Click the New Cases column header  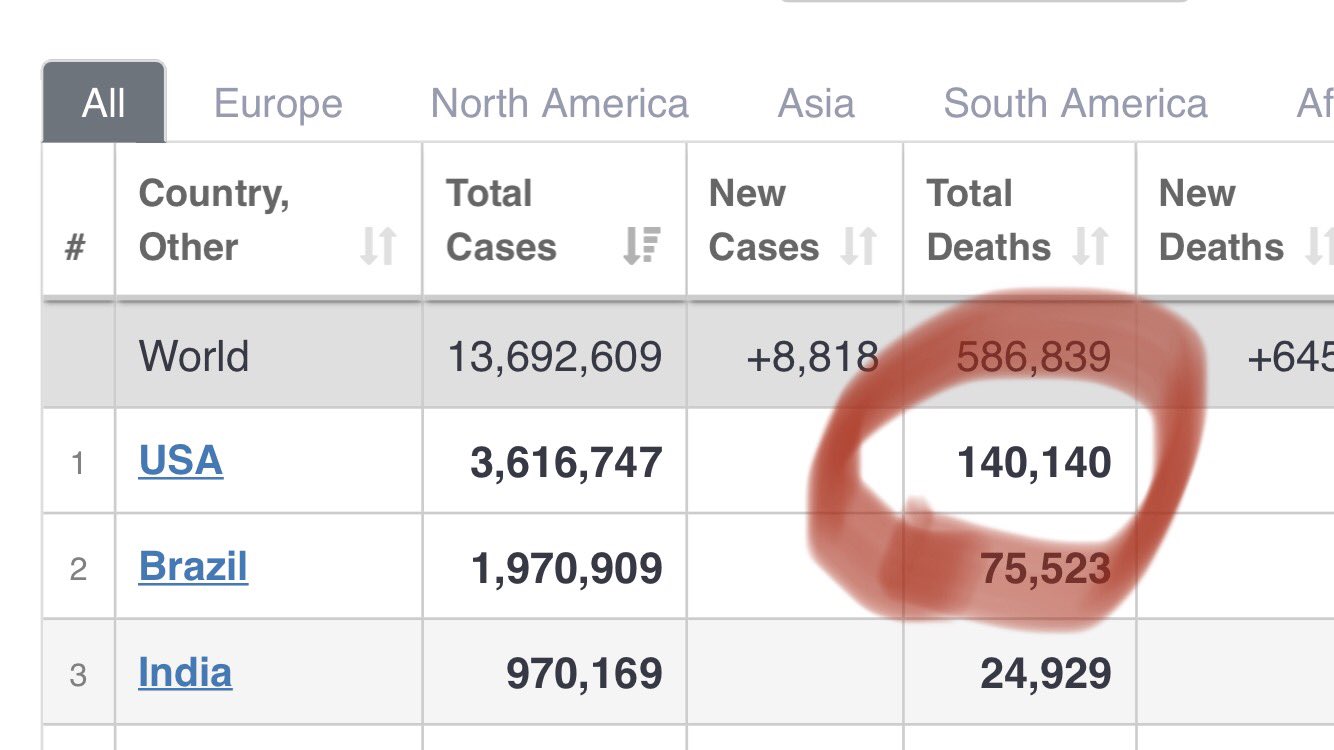795,220
